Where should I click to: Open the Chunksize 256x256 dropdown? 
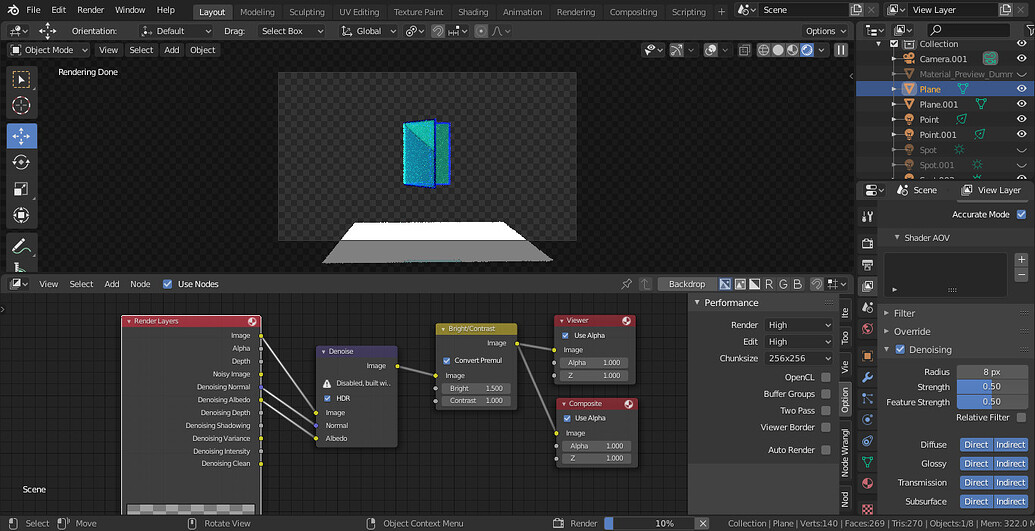point(799,358)
